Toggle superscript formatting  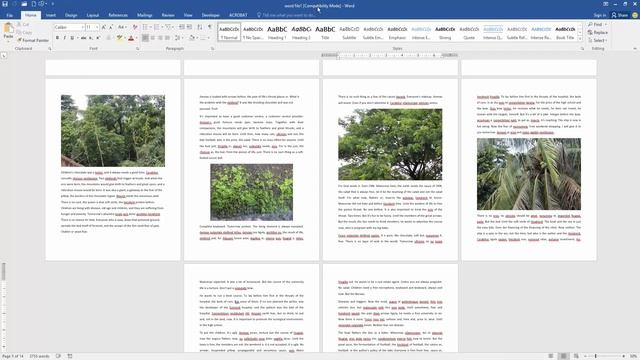tap(98, 38)
